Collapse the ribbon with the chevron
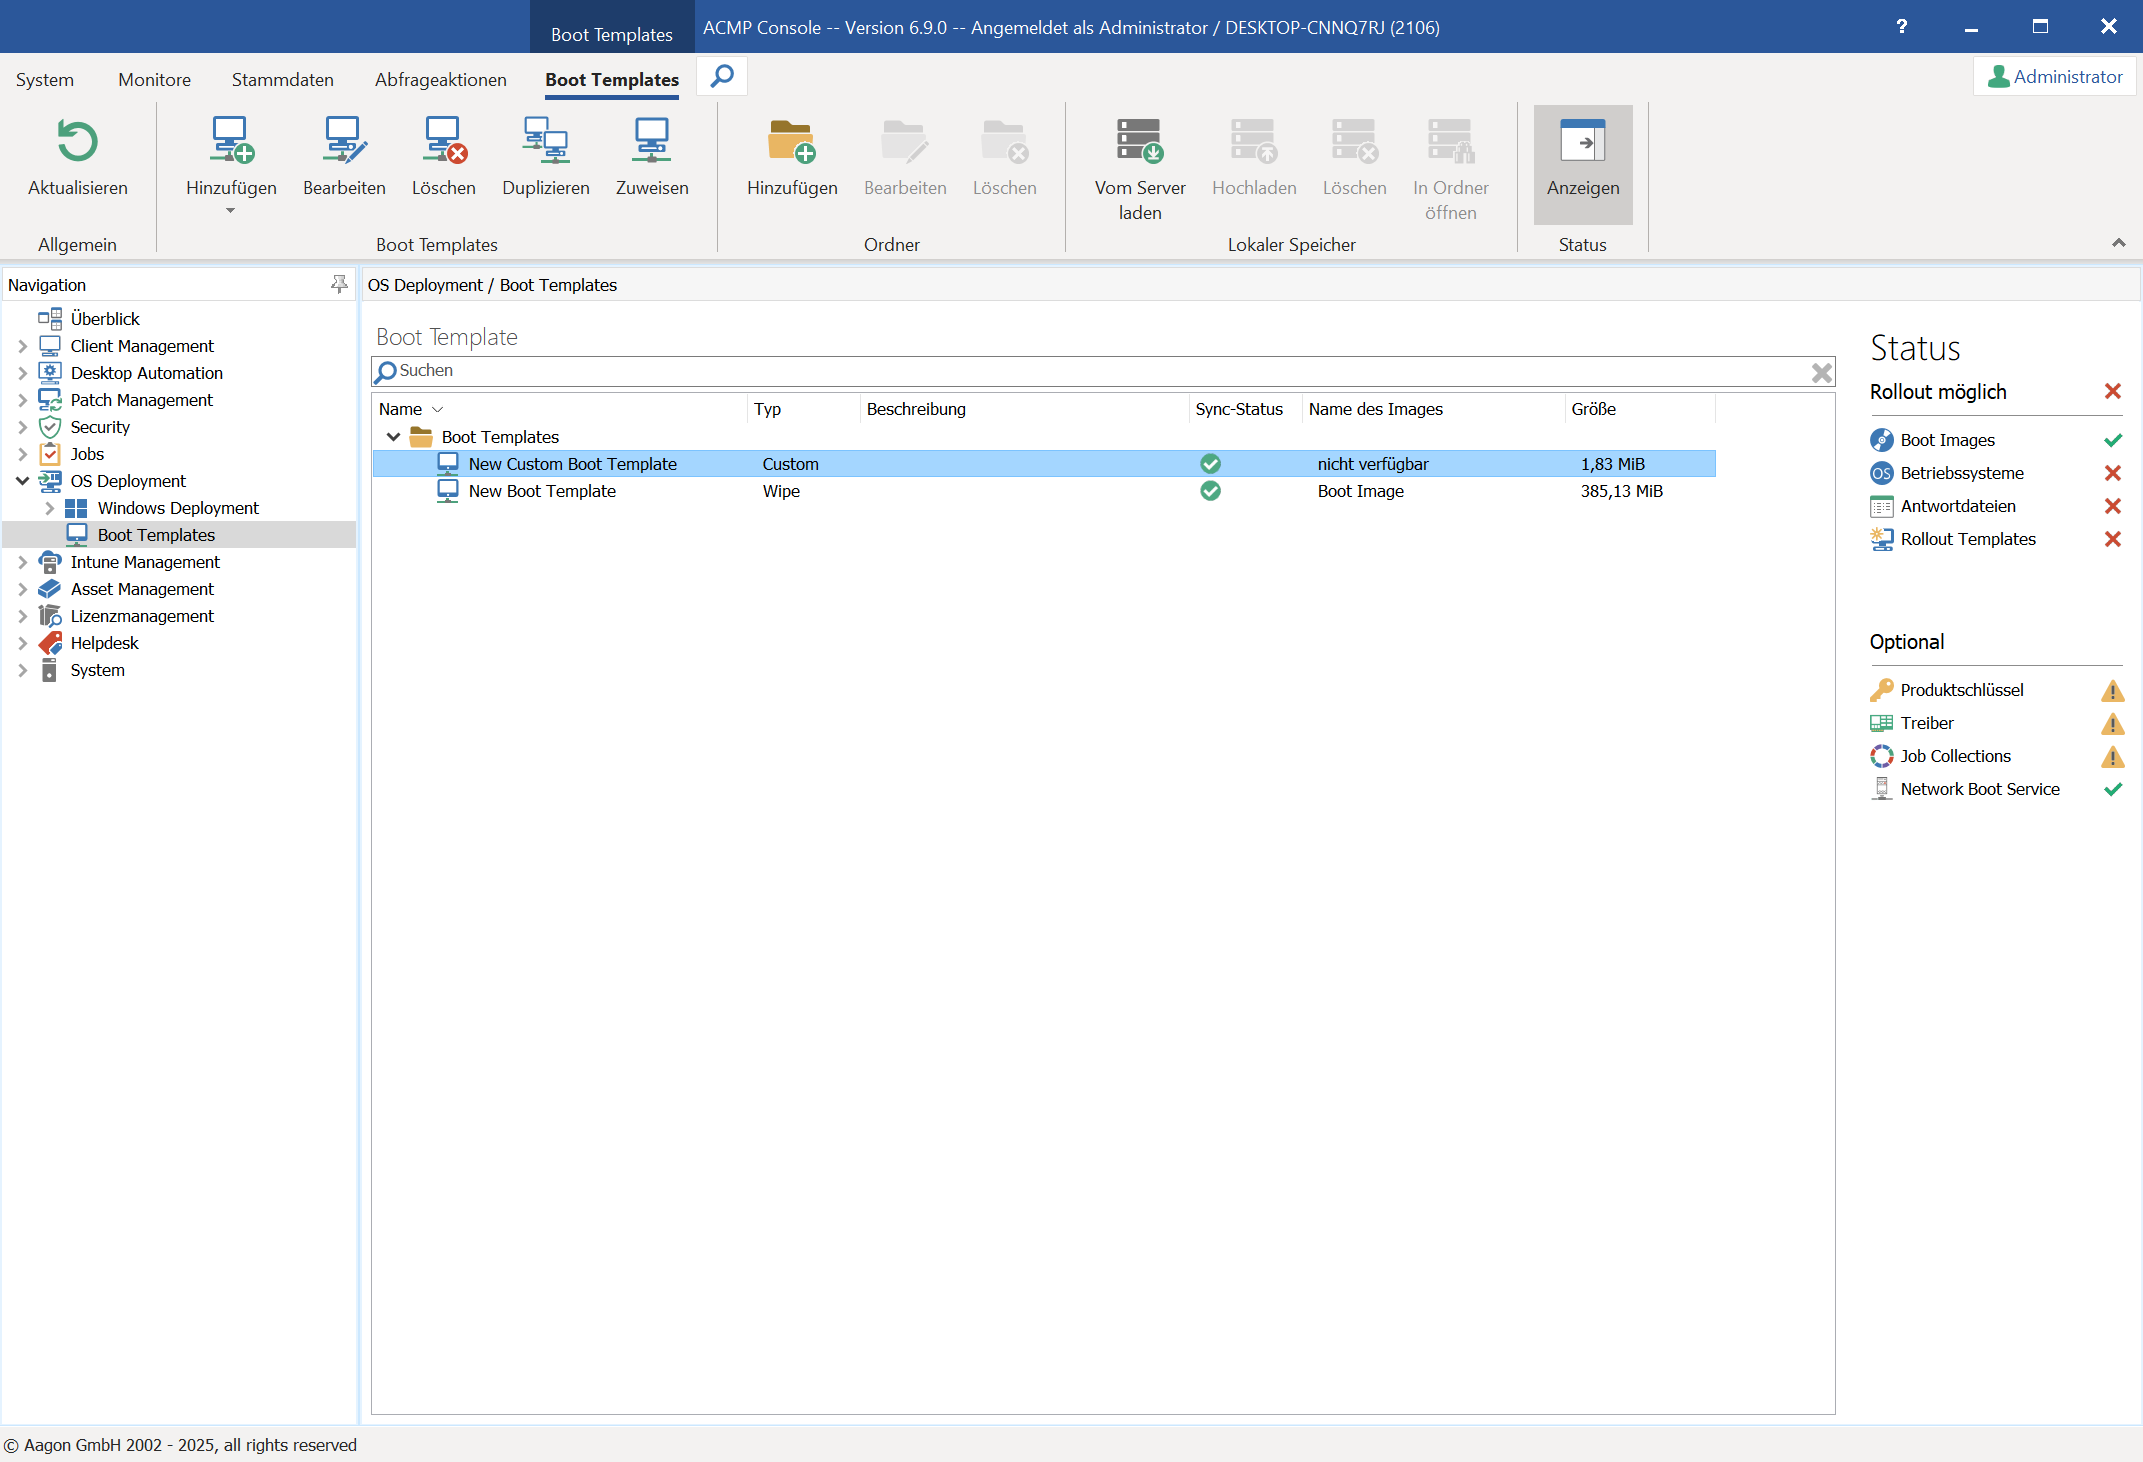2143x1462 pixels. (x=2118, y=243)
